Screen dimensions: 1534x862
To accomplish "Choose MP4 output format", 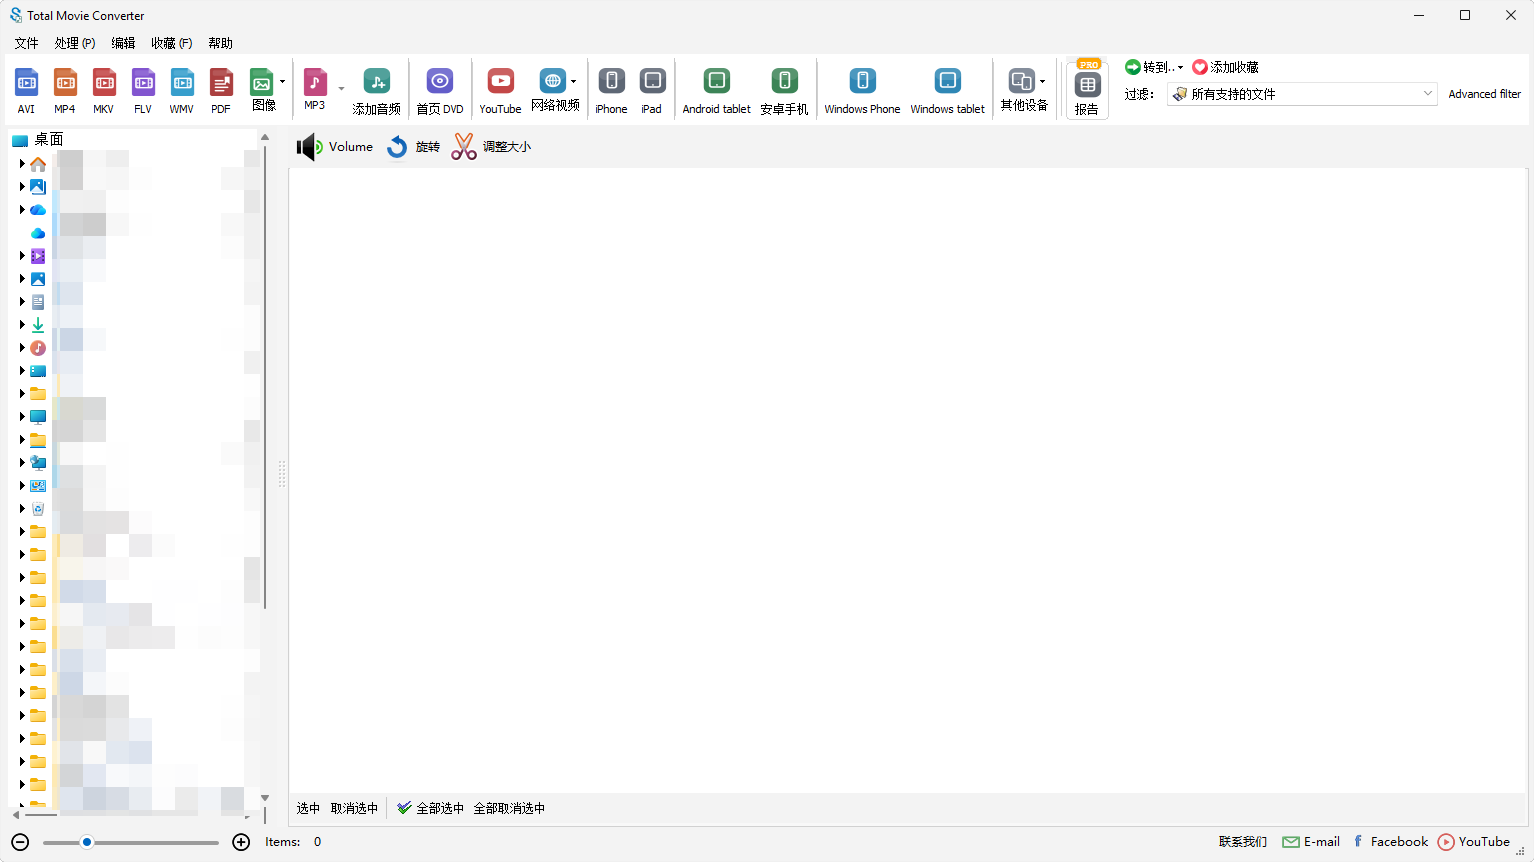I will coord(65,91).
